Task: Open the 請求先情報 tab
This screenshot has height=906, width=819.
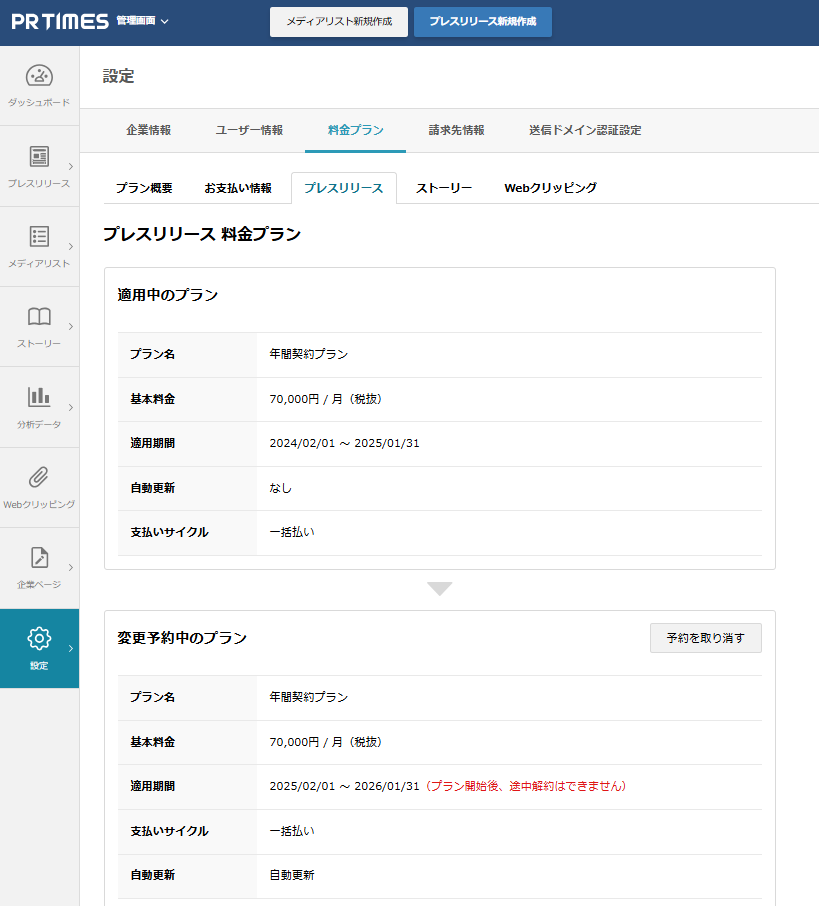Action: point(456,130)
